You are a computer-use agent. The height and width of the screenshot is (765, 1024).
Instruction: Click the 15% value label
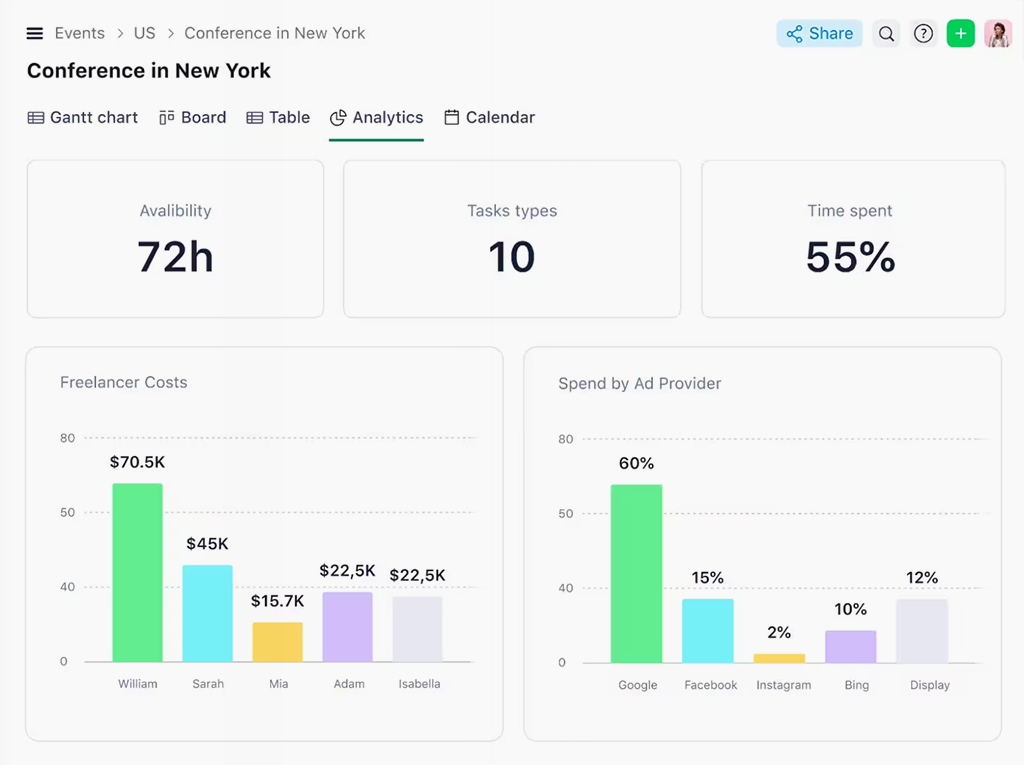click(708, 578)
